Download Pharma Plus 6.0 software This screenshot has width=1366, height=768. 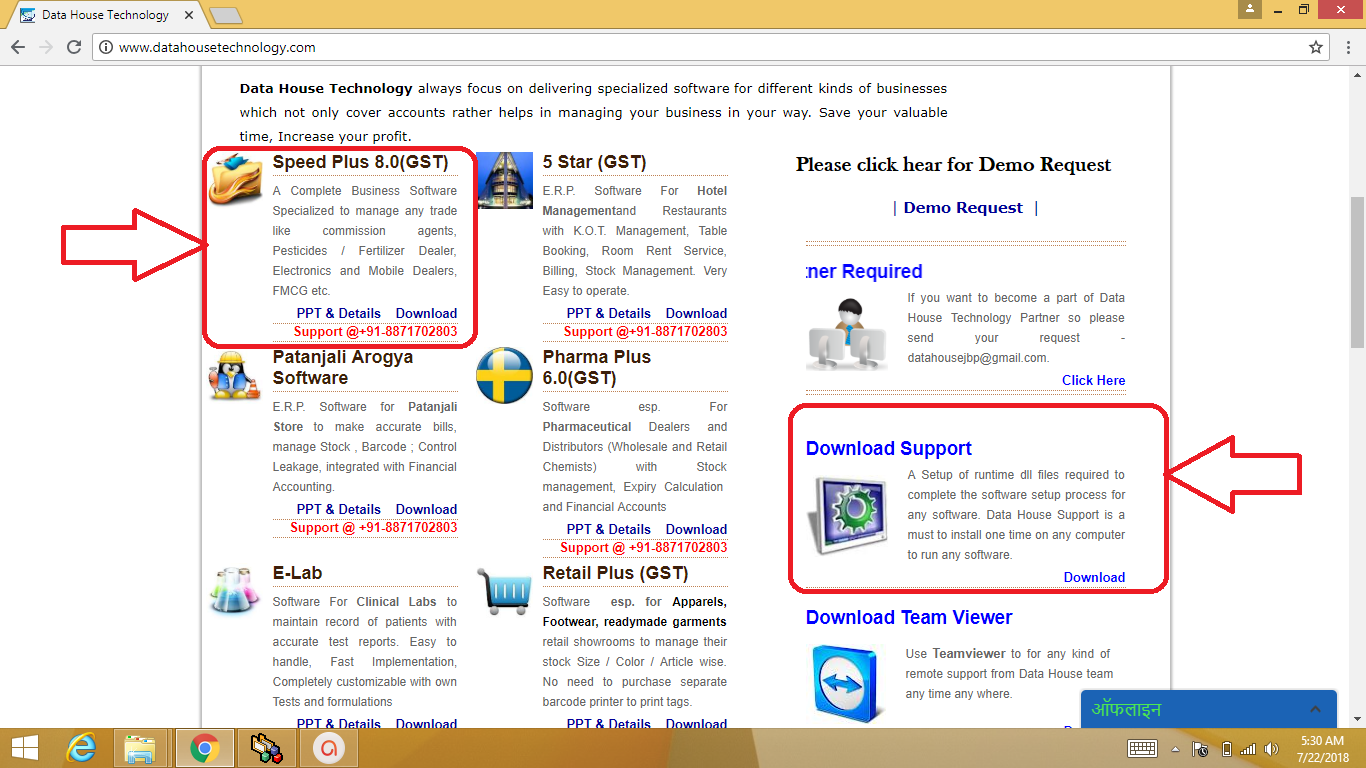coord(696,529)
